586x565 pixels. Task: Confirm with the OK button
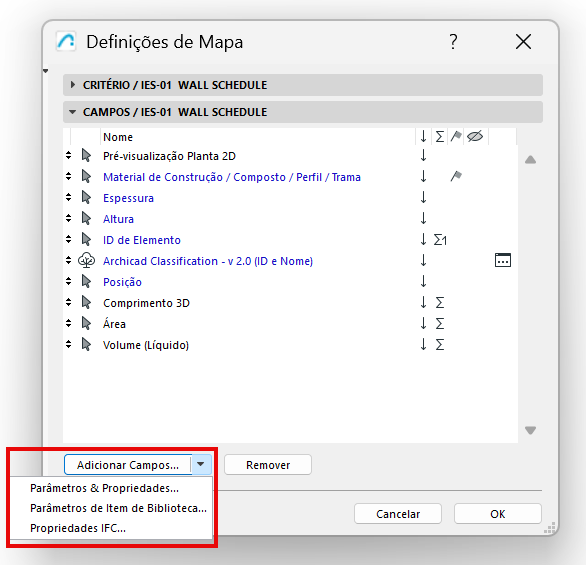497,514
